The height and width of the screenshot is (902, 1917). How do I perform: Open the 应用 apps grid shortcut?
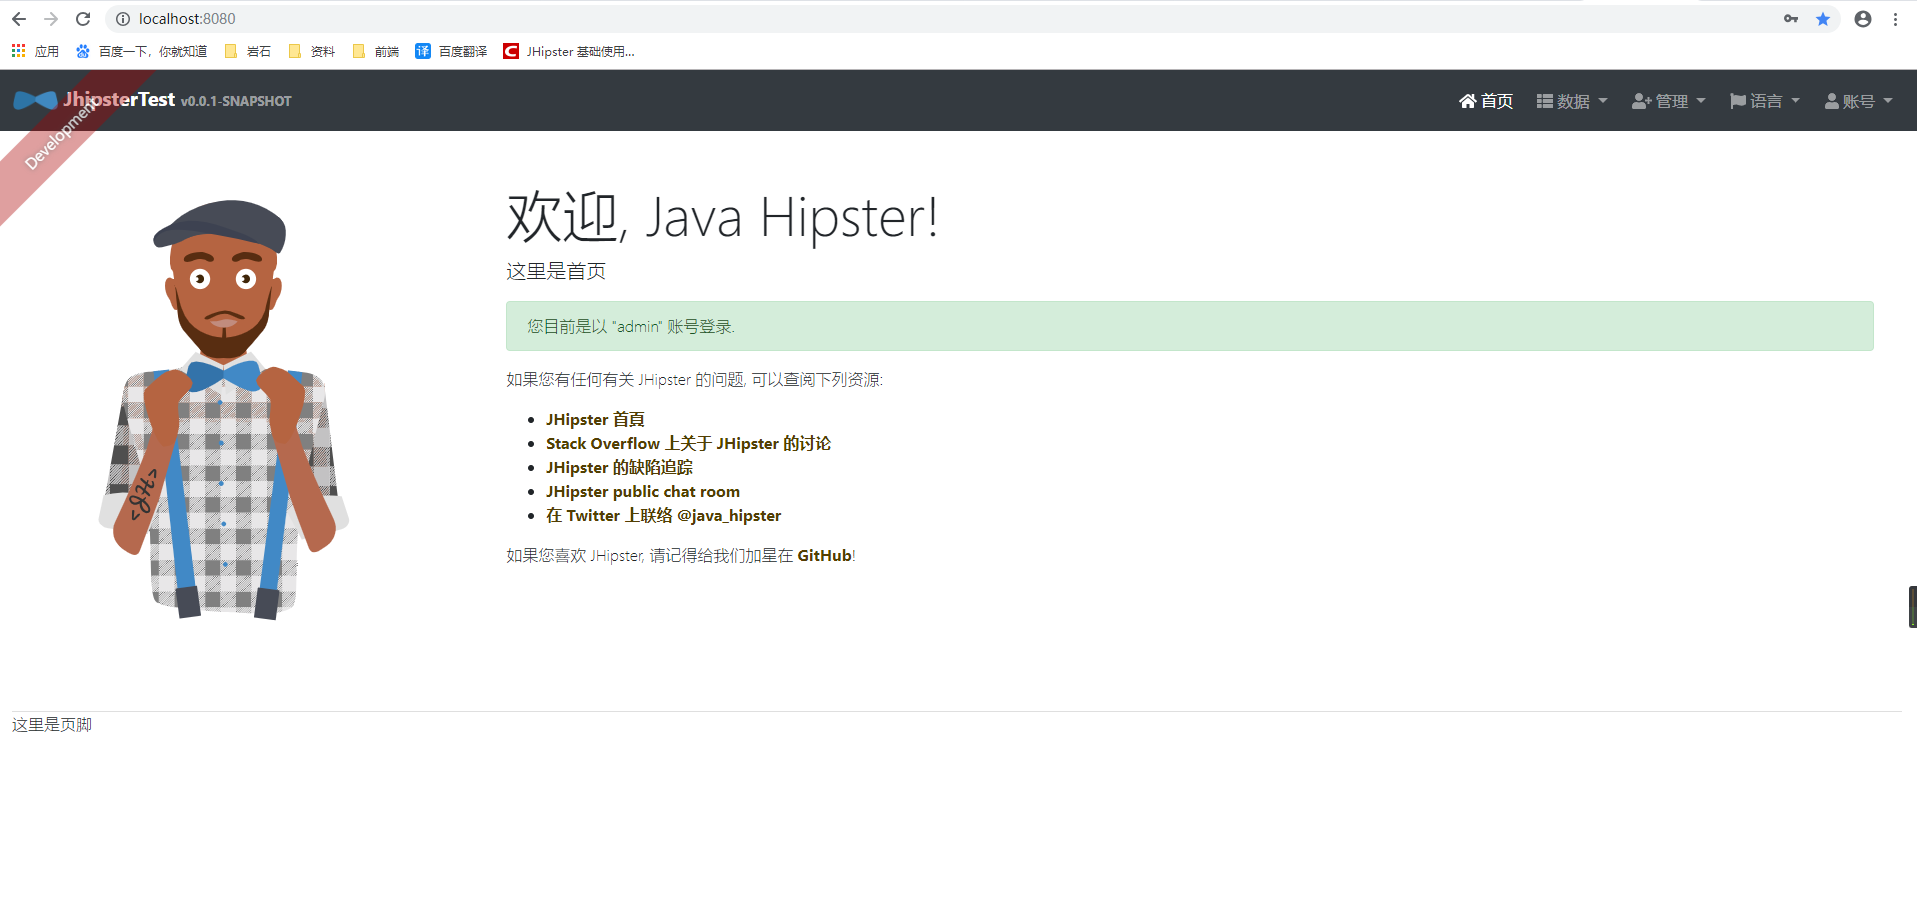point(35,51)
